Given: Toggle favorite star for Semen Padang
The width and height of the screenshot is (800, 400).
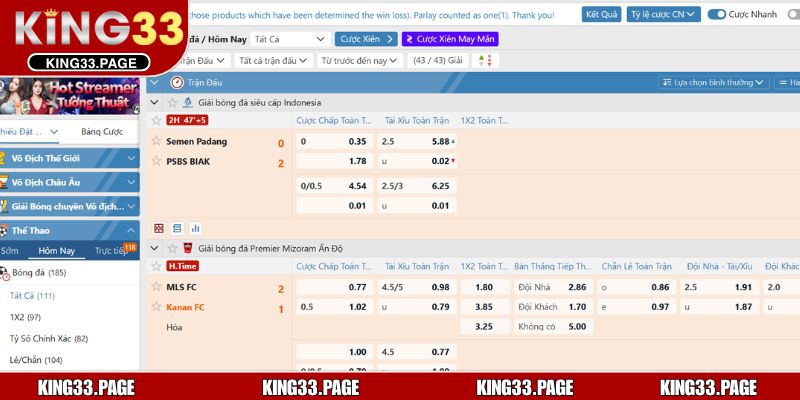Looking at the screenshot, I should point(156,141).
